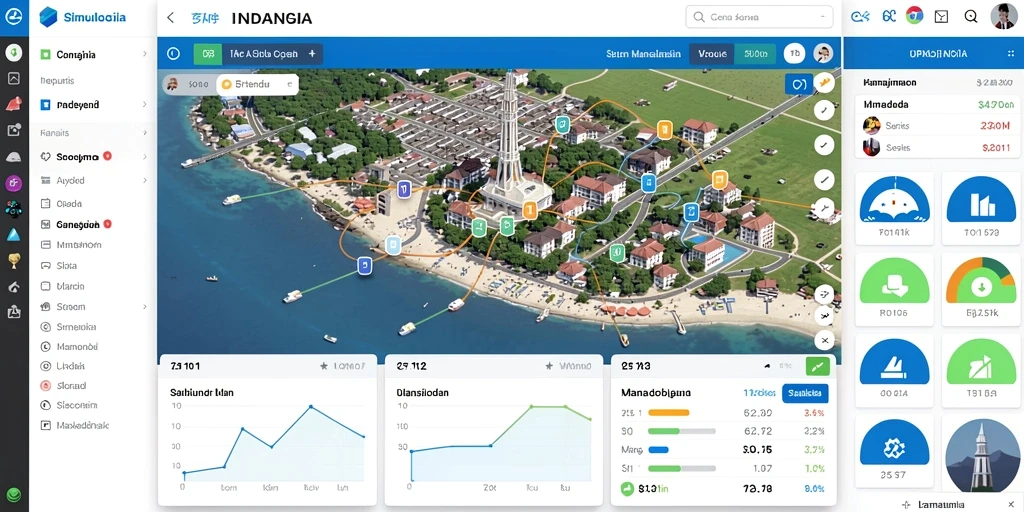Open the user avatar in the top right corner
The height and width of the screenshot is (512, 1024).
pos(1003,16)
